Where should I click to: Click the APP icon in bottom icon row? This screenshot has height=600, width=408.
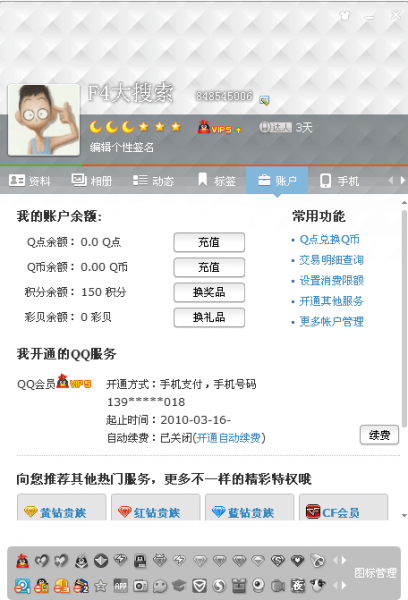coord(120,585)
